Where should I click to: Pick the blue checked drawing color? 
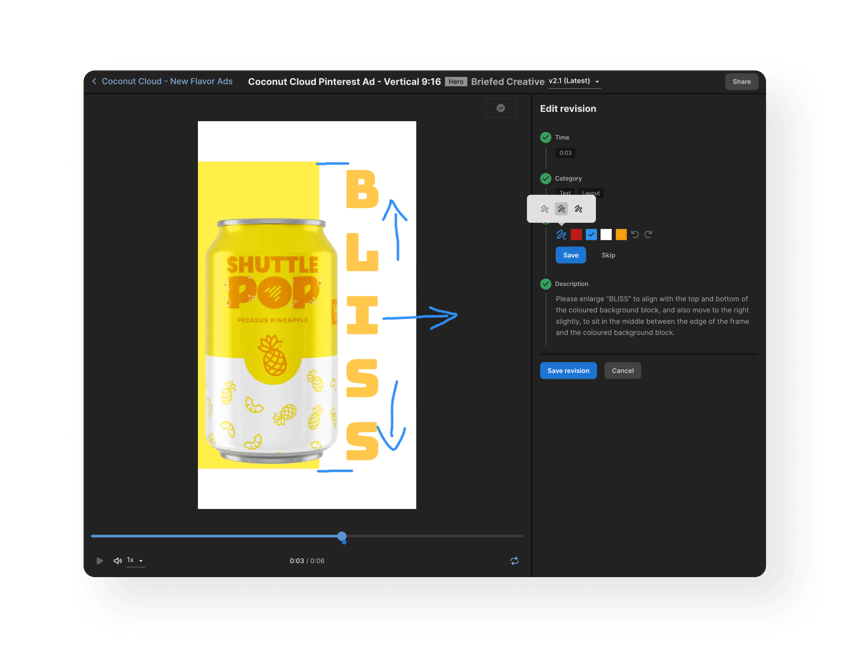[x=591, y=235]
